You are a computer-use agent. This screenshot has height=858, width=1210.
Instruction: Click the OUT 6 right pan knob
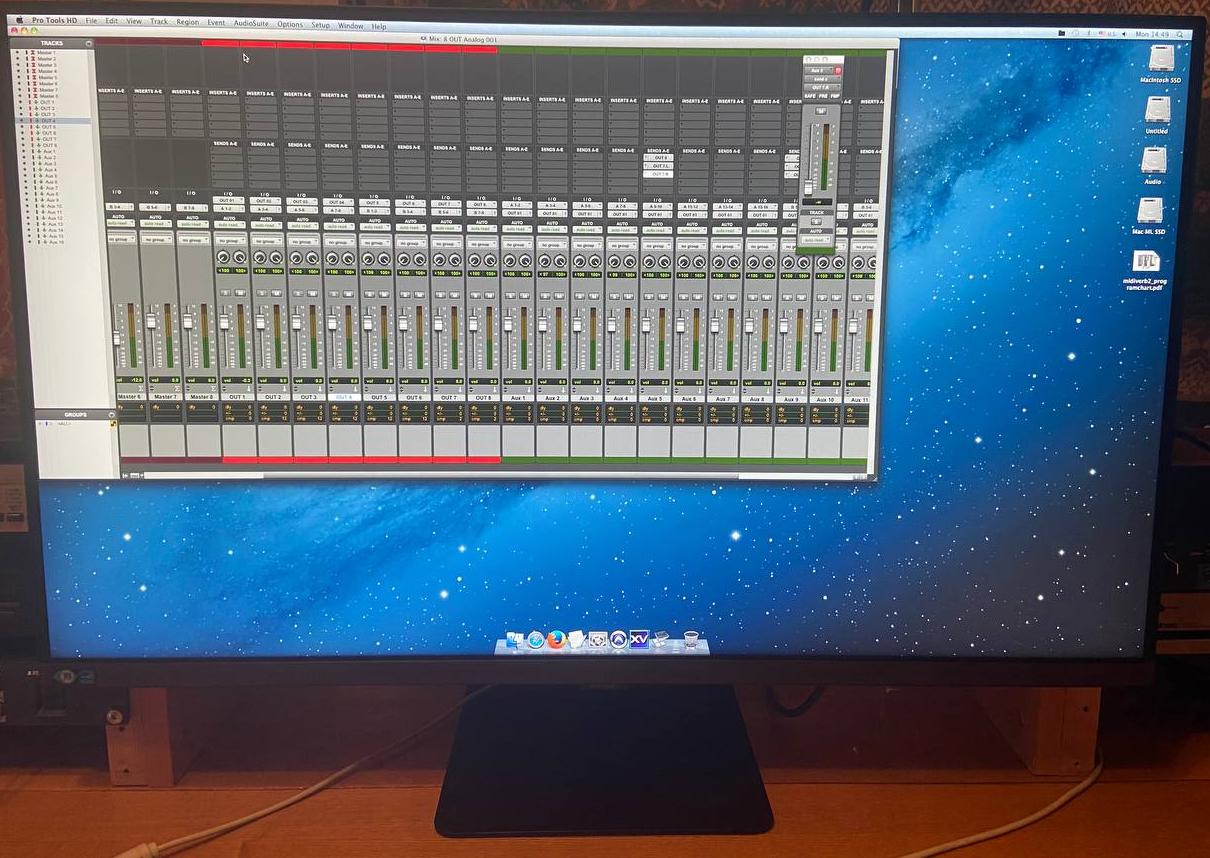(x=420, y=259)
